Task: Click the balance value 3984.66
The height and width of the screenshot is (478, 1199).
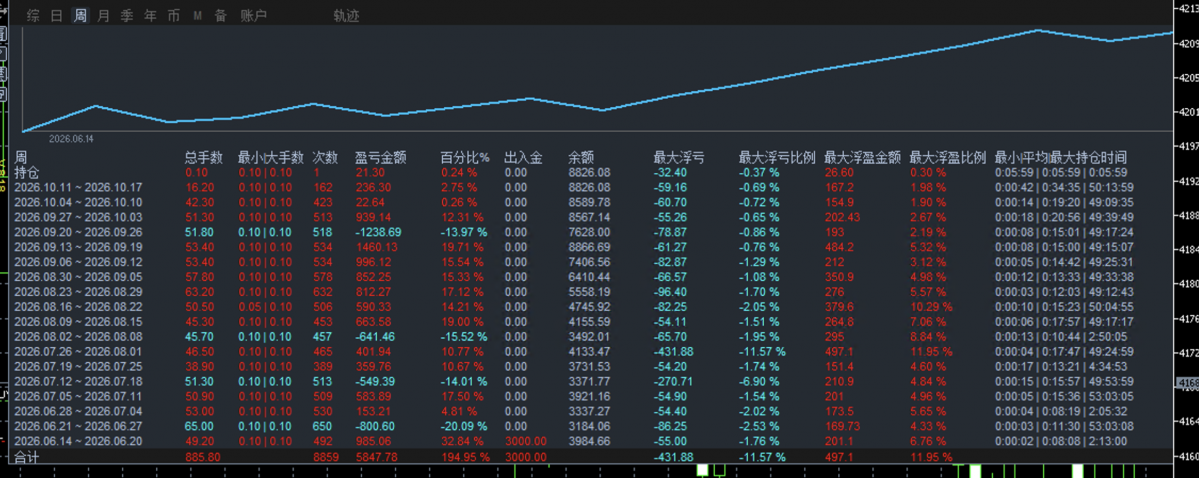Action: point(589,441)
